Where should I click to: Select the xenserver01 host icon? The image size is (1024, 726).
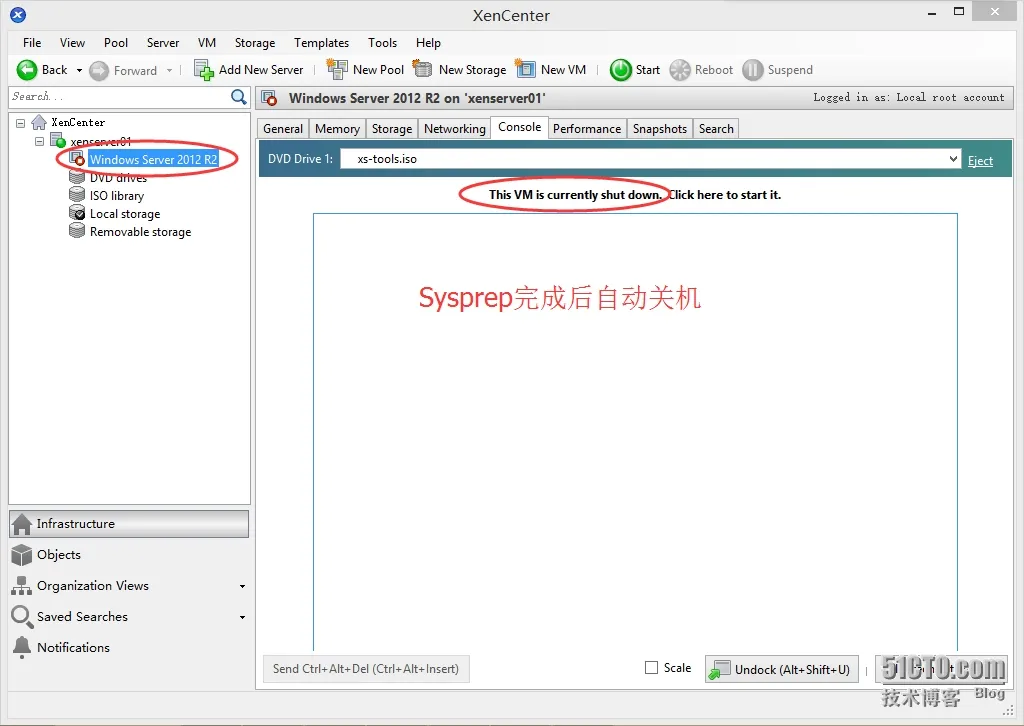click(58, 141)
